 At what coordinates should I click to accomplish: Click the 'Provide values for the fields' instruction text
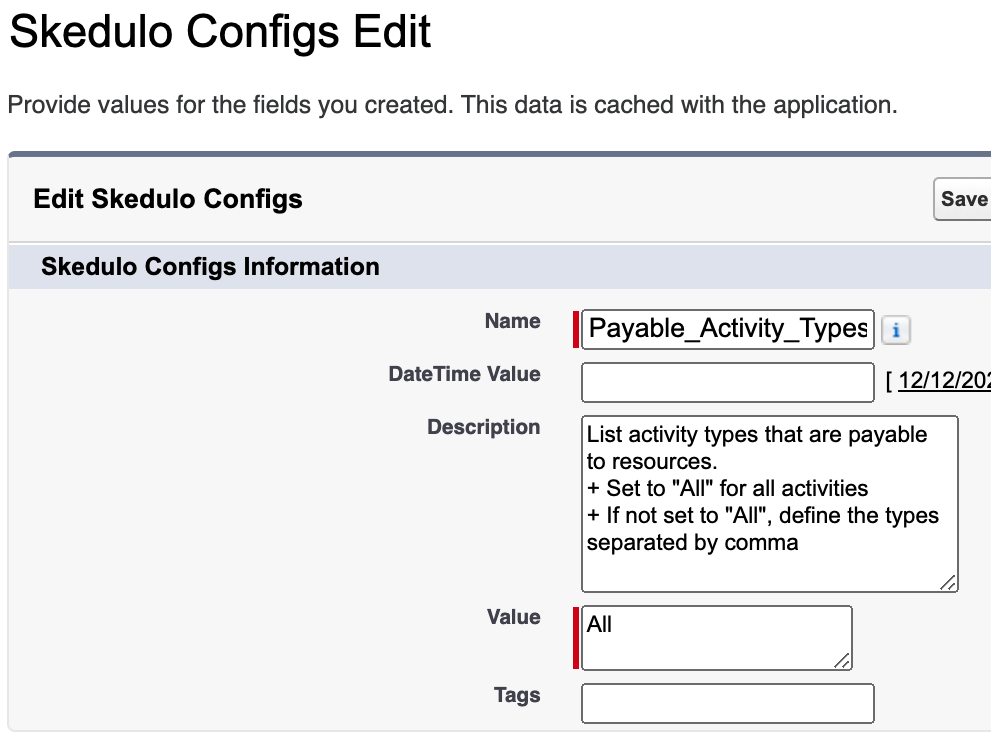(x=453, y=105)
